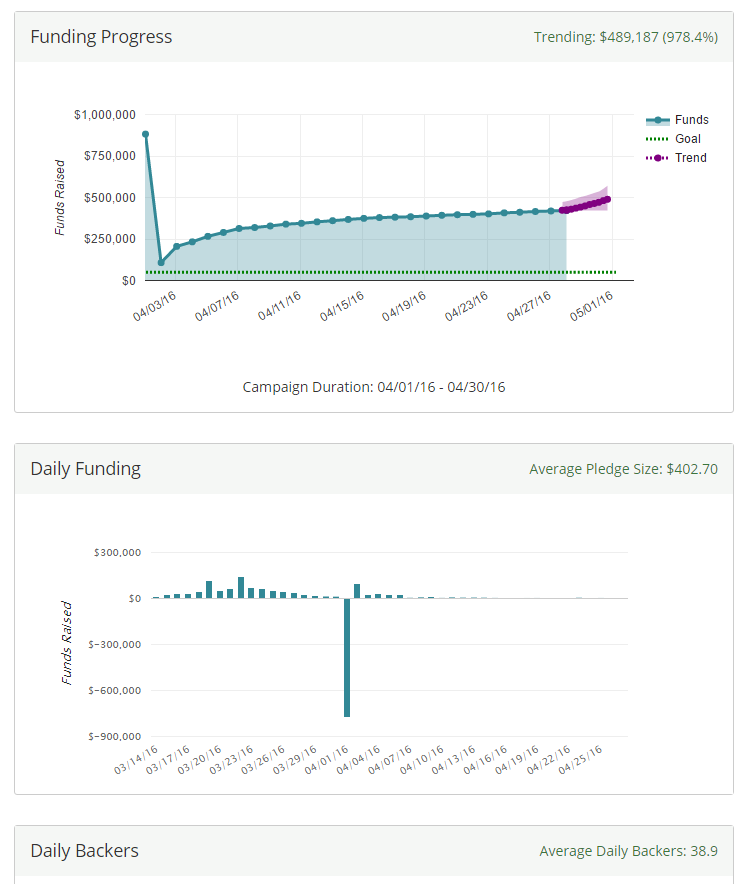Click the Trending $489,187 text

625,37
